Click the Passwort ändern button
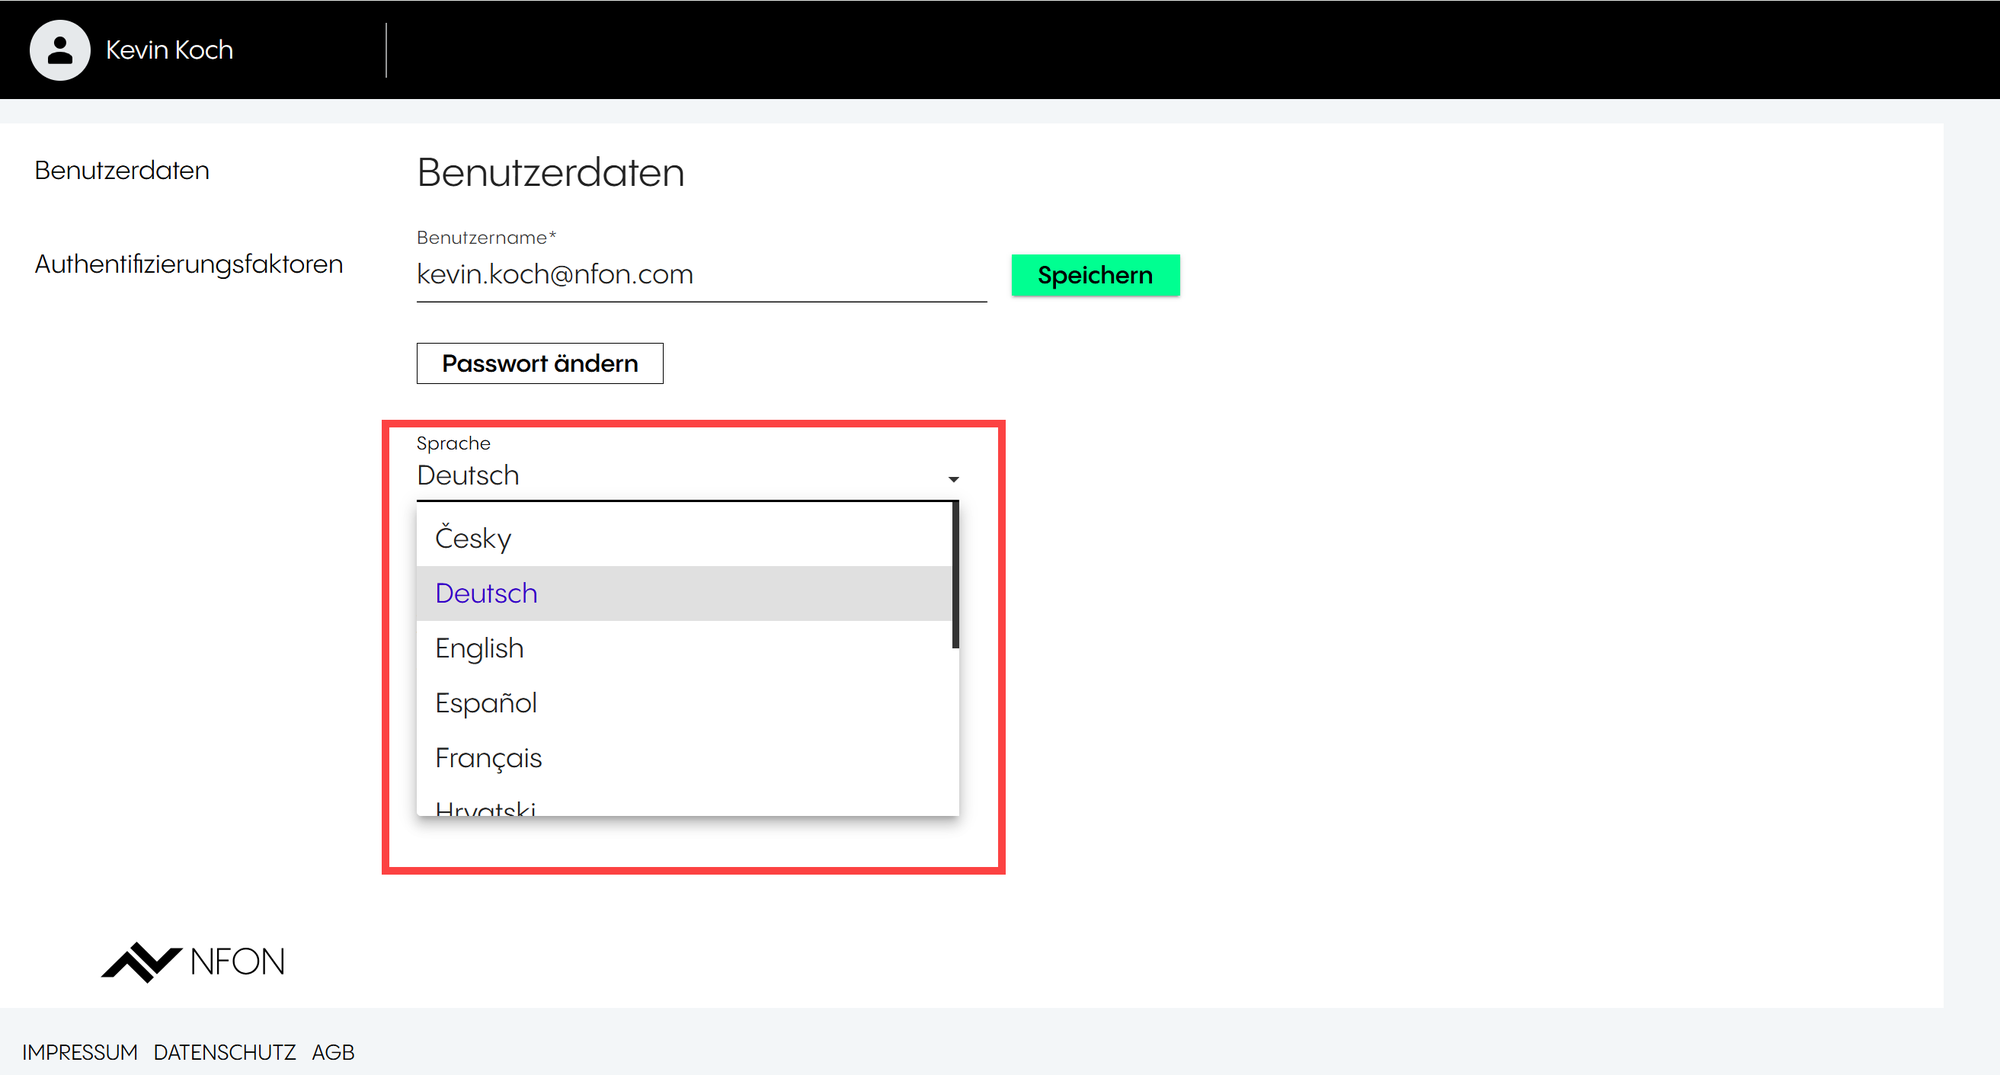 [539, 363]
